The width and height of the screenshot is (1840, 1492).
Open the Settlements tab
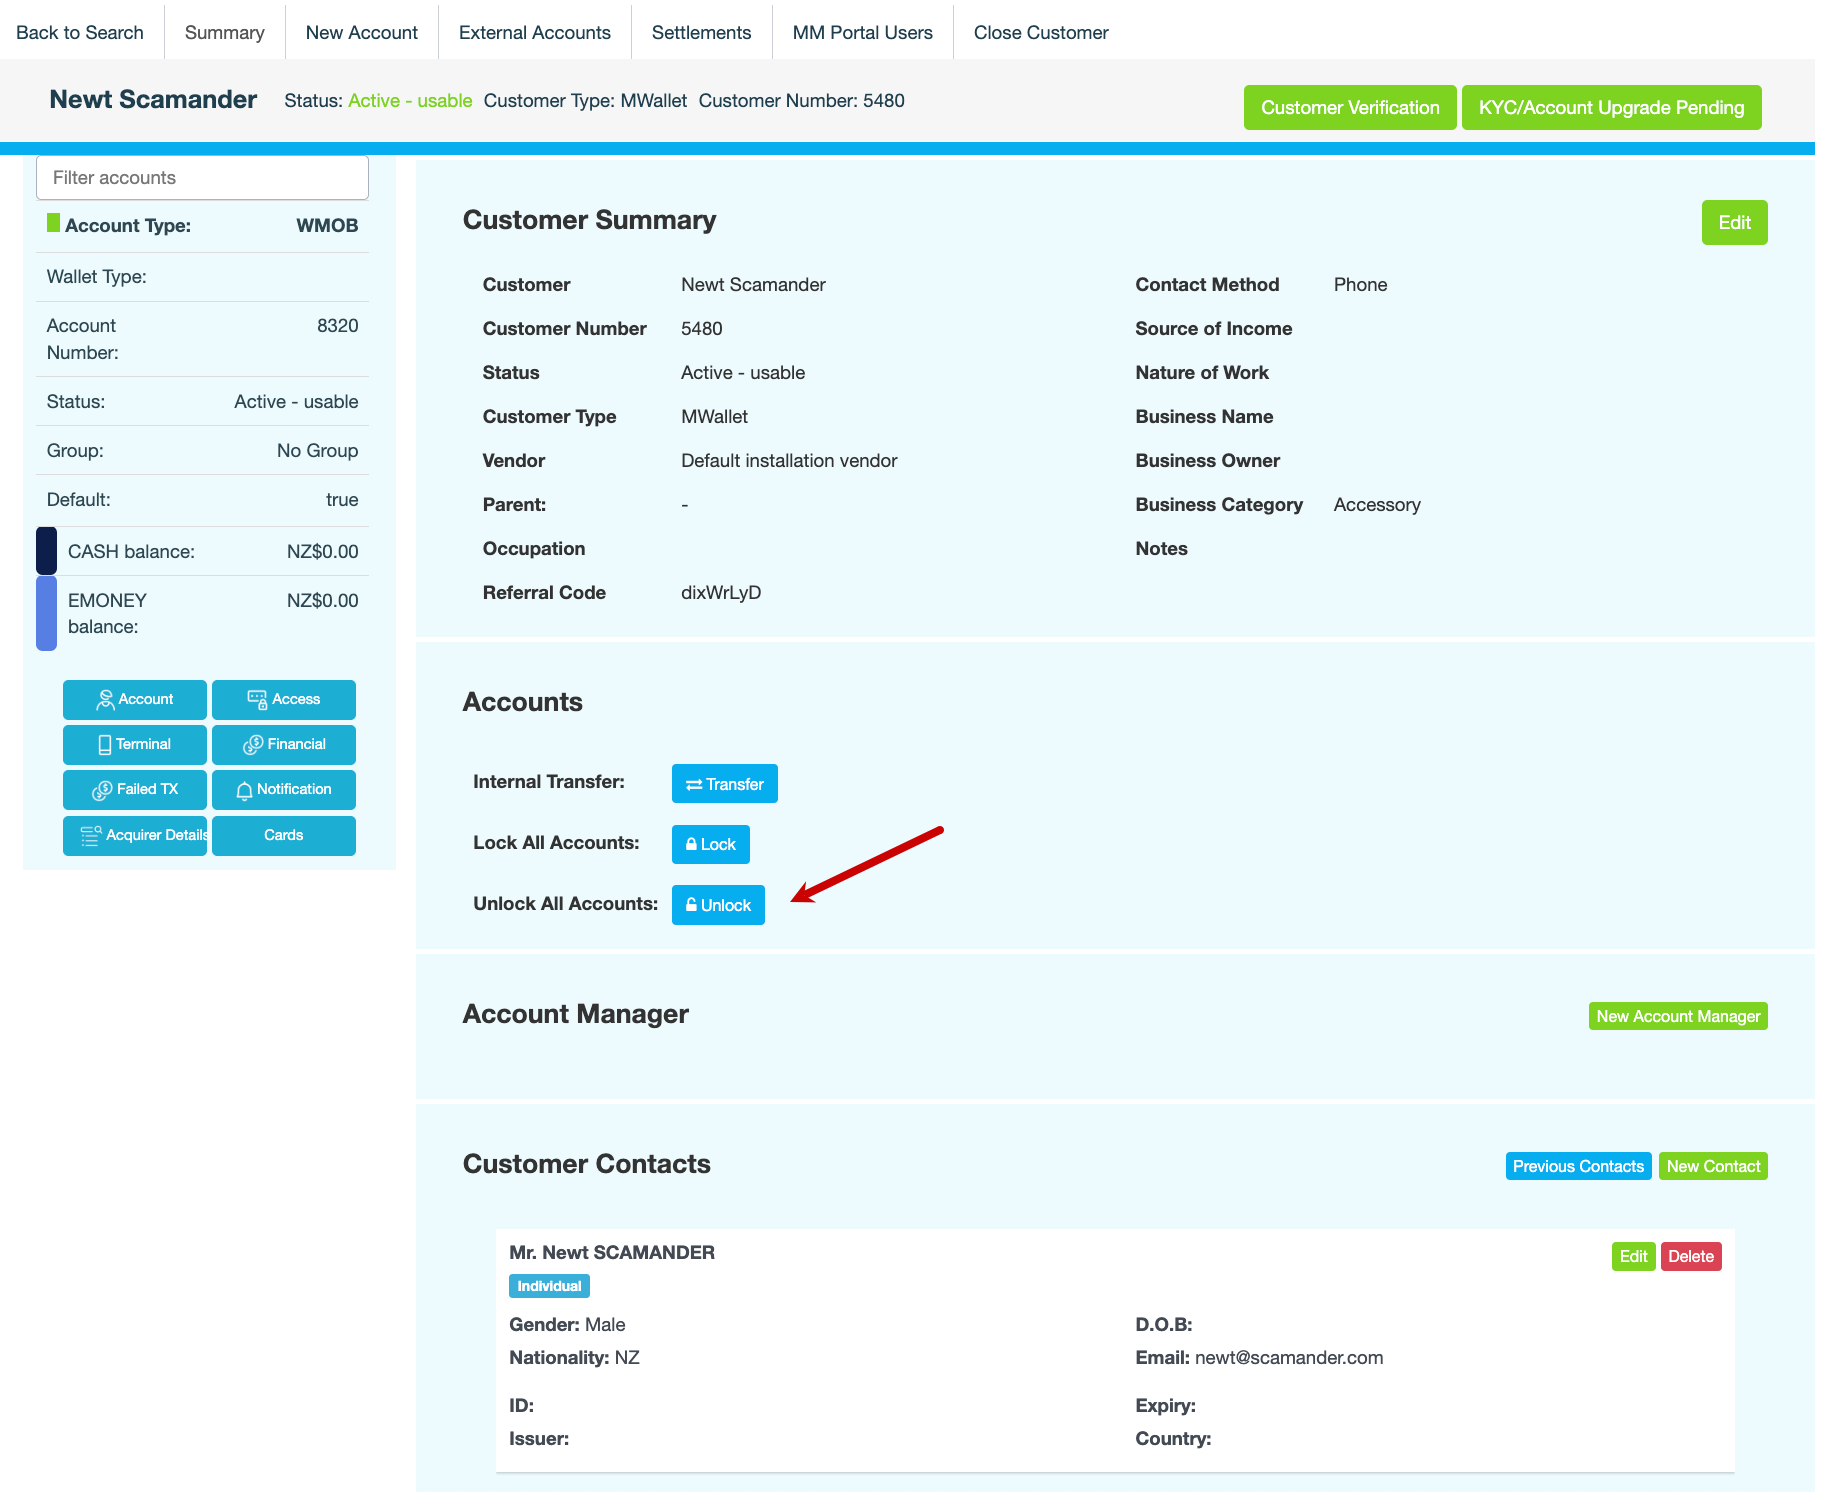tap(701, 33)
